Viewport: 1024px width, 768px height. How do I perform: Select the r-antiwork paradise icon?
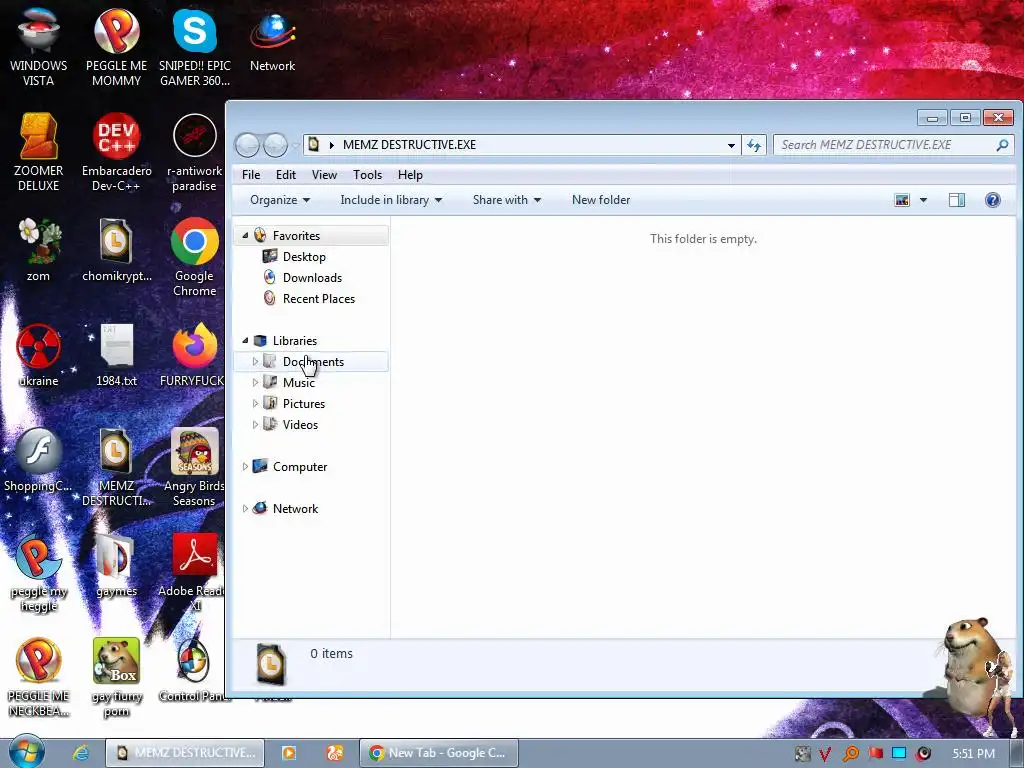(195, 152)
